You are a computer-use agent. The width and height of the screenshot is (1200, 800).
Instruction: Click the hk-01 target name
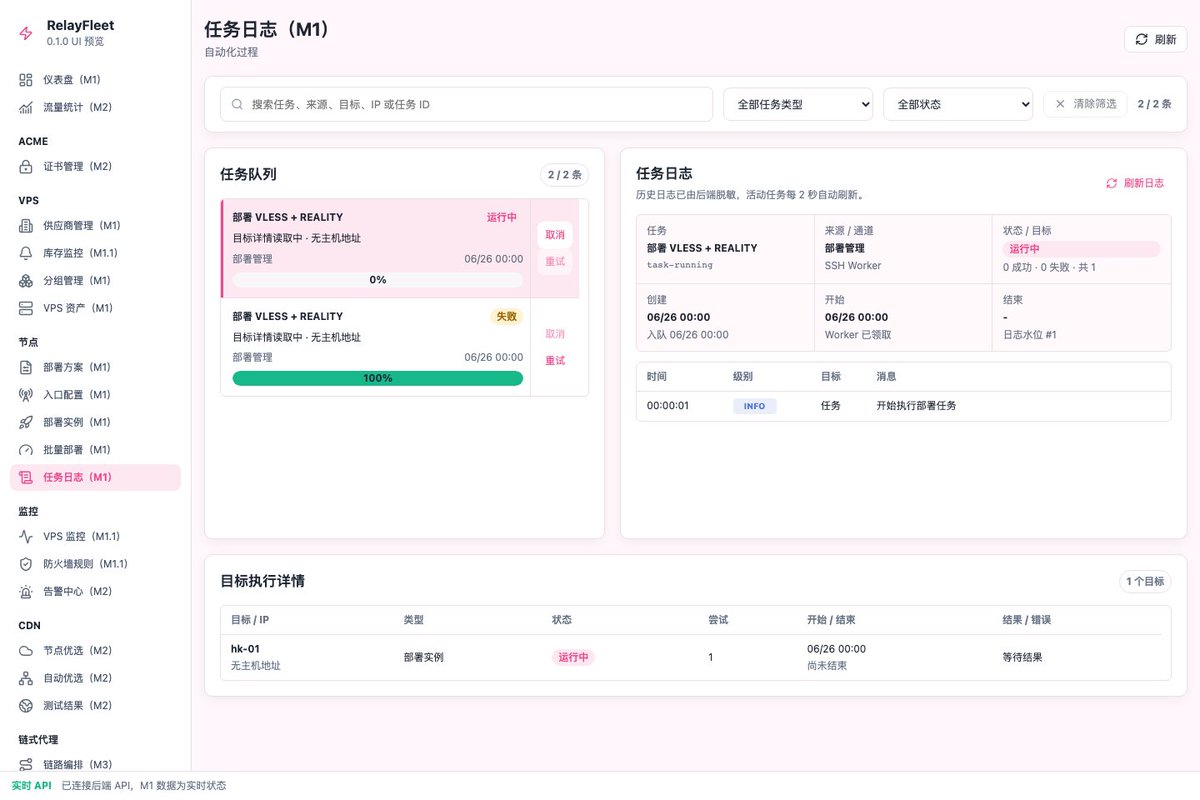pos(245,649)
